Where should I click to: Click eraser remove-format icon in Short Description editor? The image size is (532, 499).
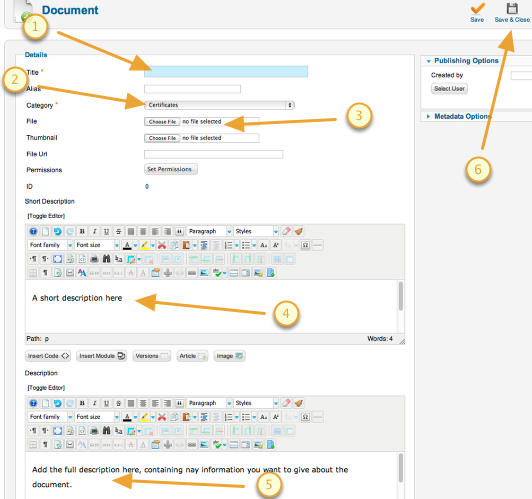click(286, 231)
